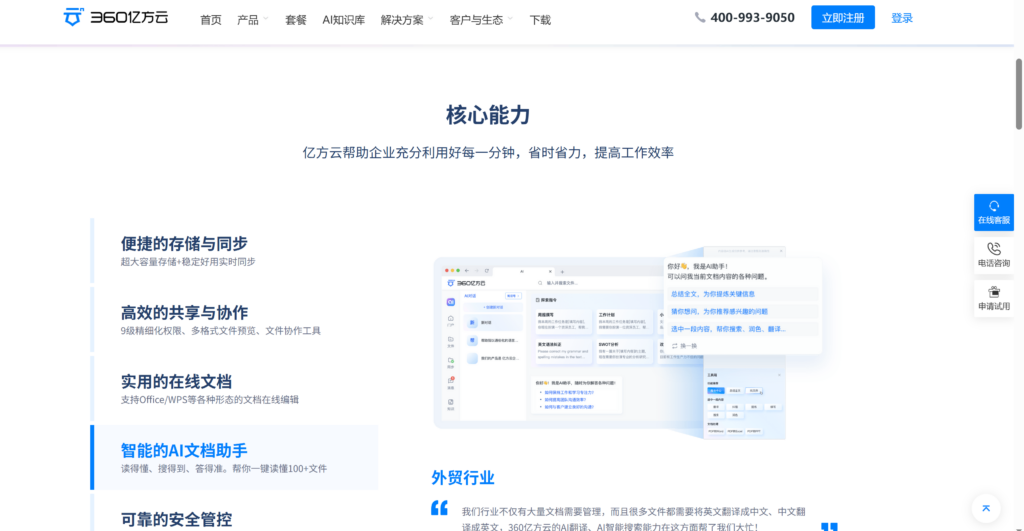Select the 实用的在线文档 feature tab
This screenshot has width=1024, height=531.
(234, 389)
